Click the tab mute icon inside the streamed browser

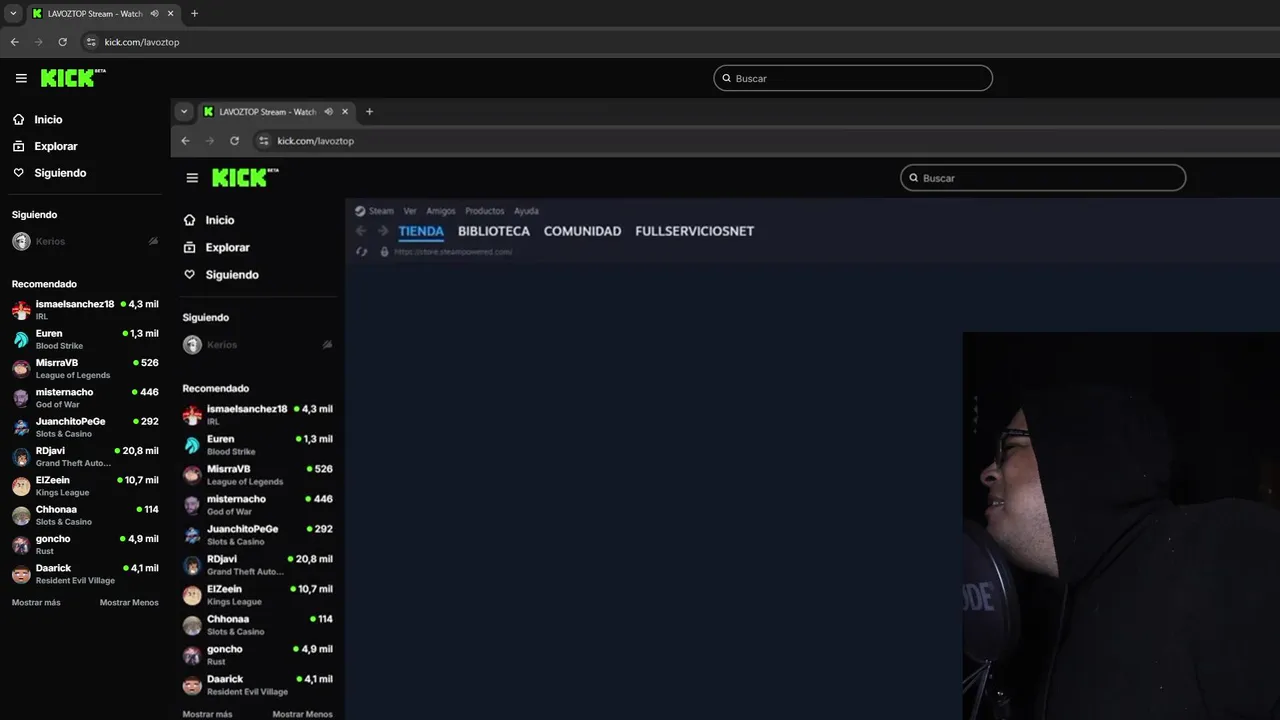(x=328, y=112)
